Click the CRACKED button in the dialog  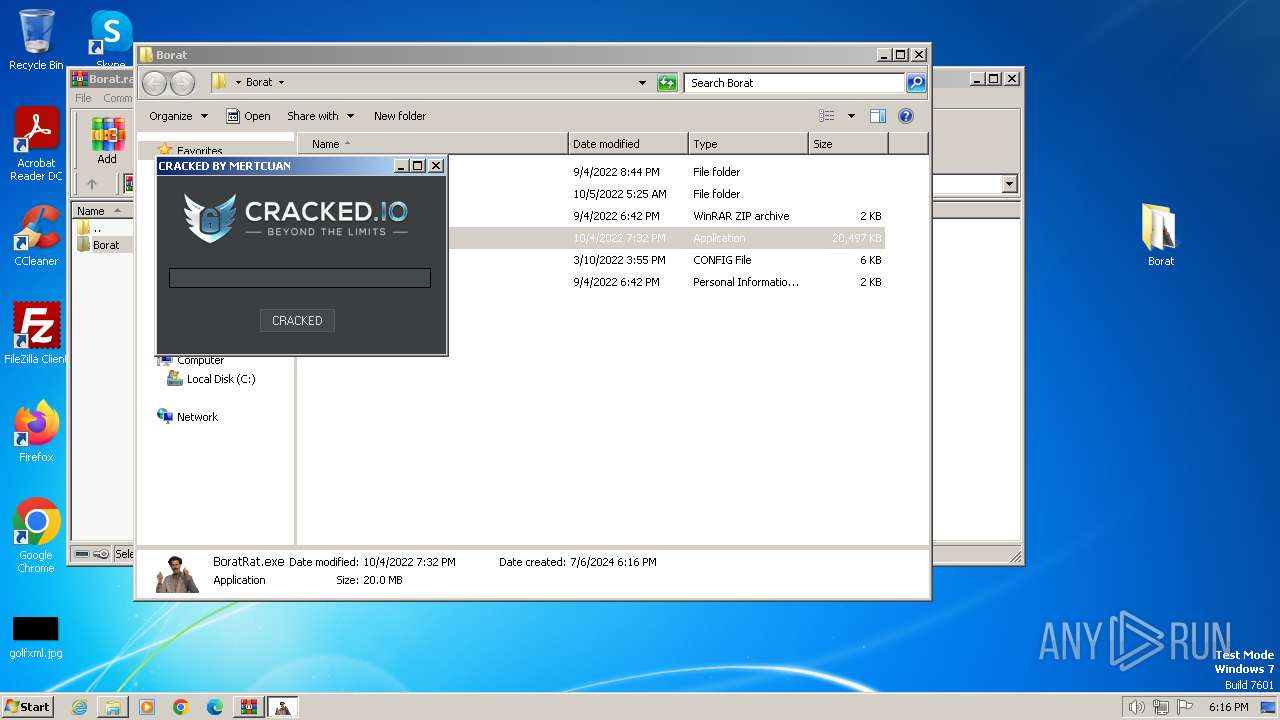[297, 320]
